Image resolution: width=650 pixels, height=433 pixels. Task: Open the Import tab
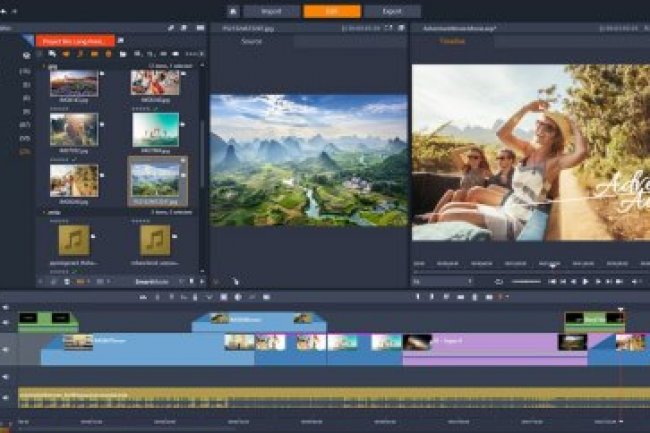point(272,11)
